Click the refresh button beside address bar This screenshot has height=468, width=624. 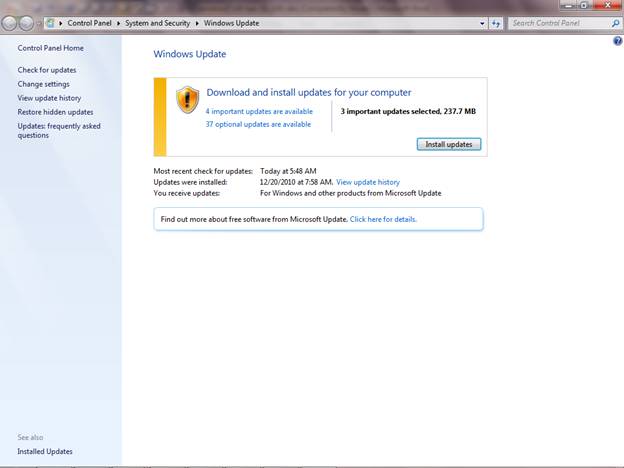pyautogui.click(x=495, y=23)
